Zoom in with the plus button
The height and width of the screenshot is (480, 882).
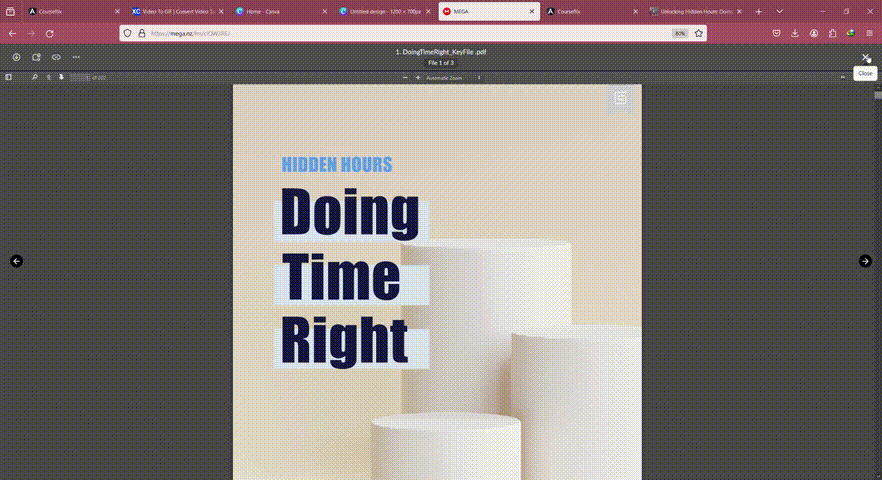(418, 78)
